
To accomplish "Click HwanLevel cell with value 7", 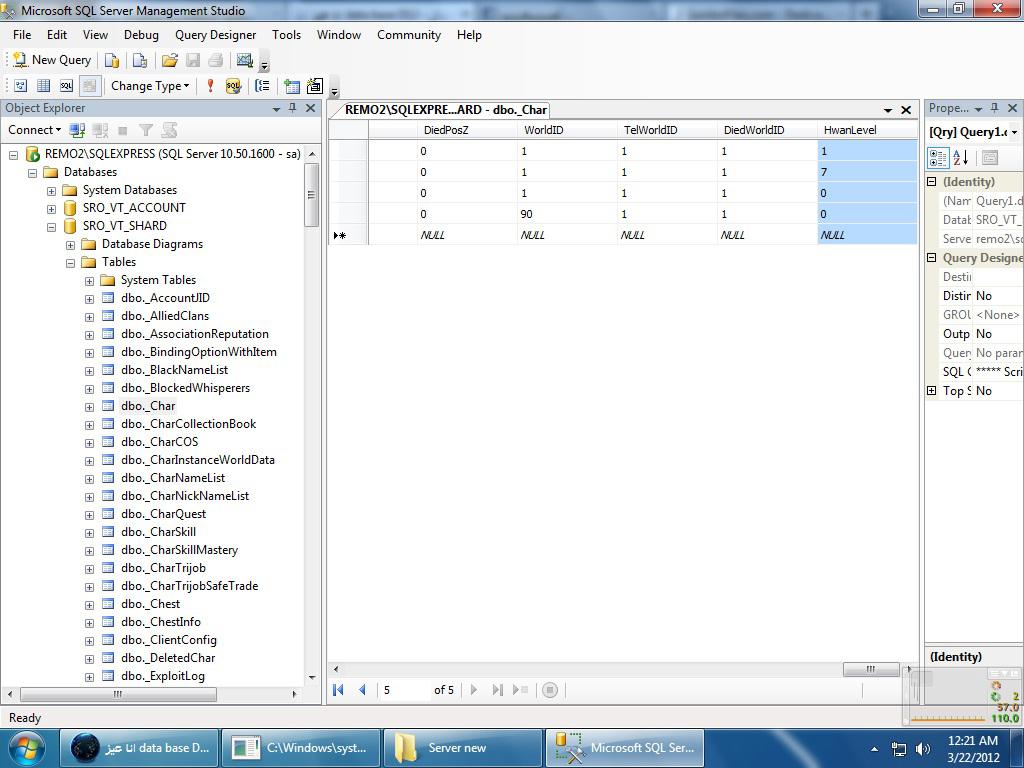I will click(867, 172).
